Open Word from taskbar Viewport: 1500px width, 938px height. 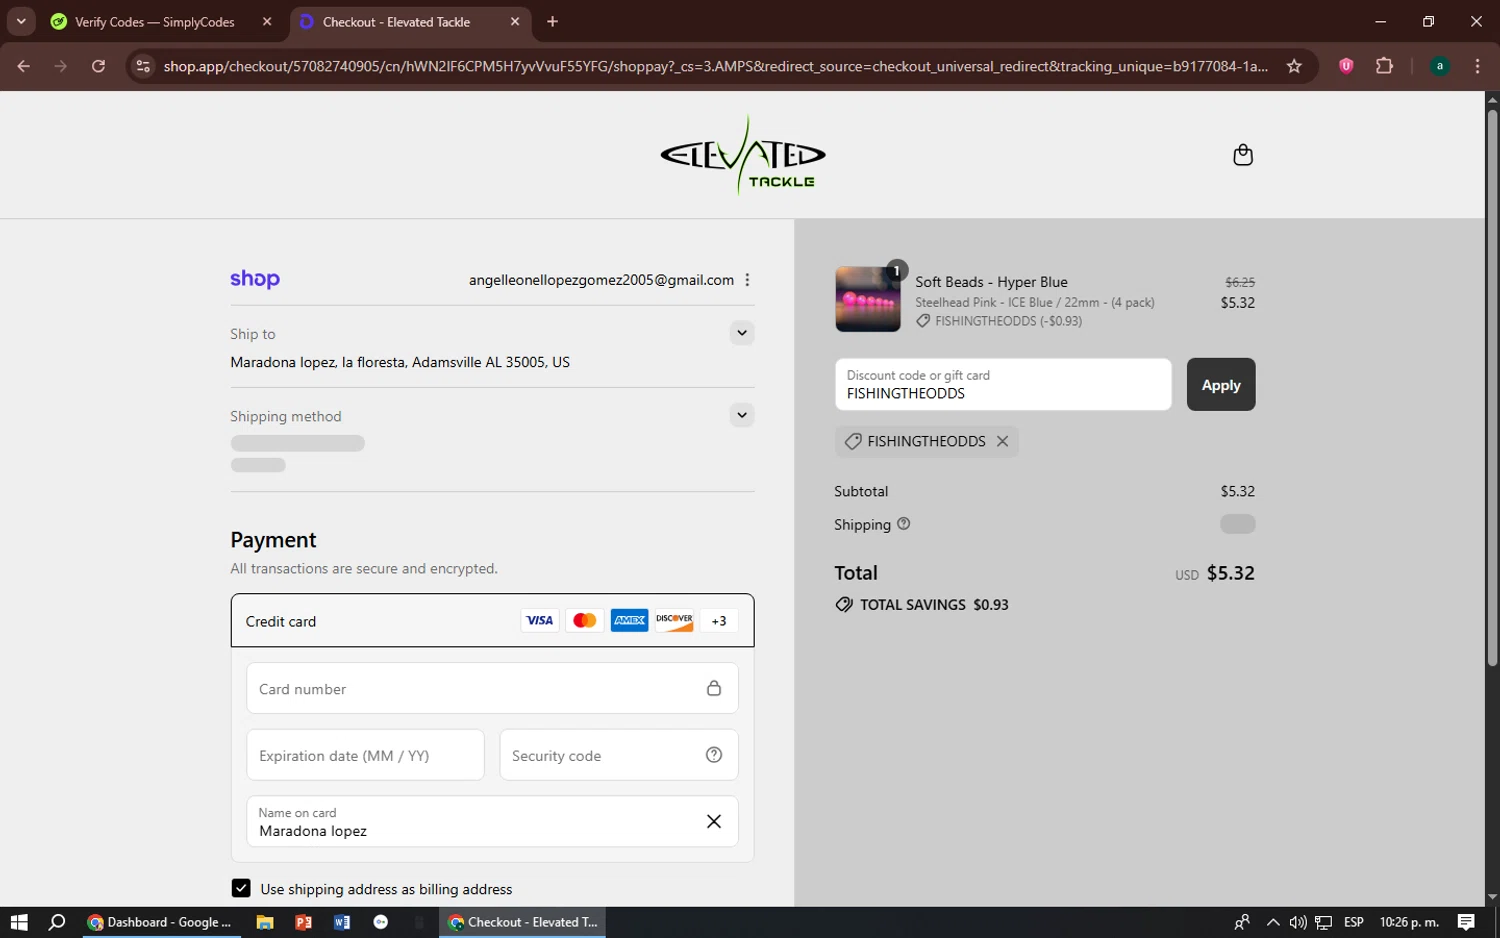tap(342, 922)
